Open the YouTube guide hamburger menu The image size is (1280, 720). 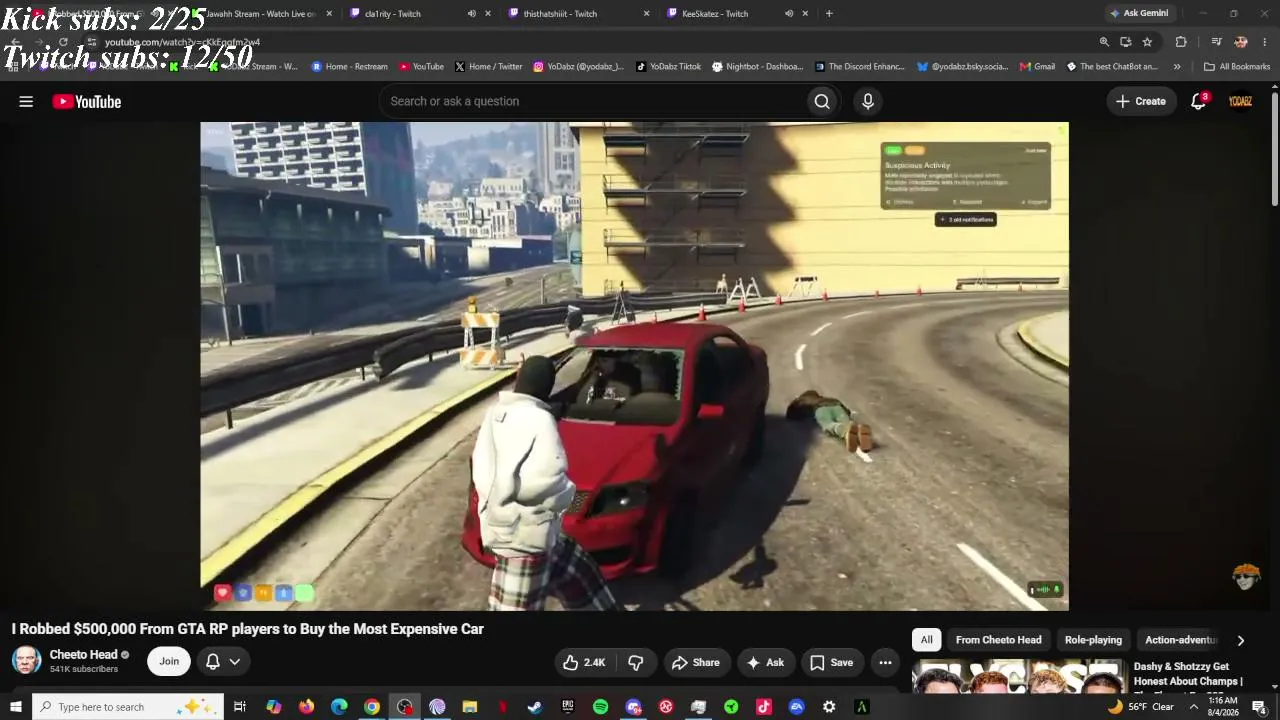coord(26,101)
